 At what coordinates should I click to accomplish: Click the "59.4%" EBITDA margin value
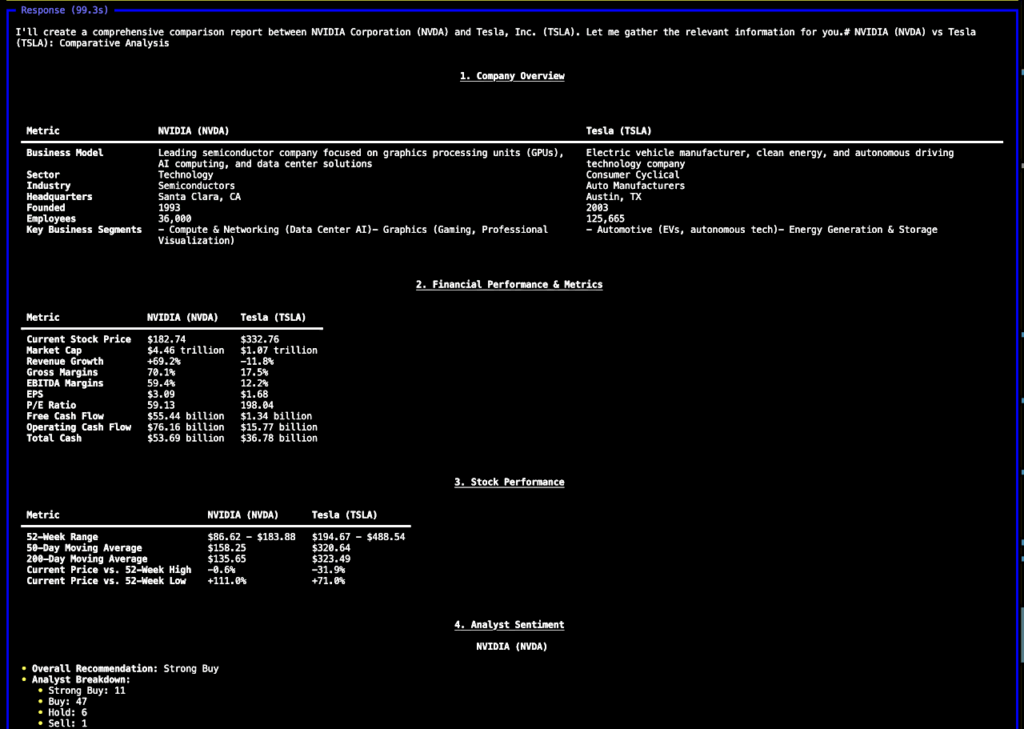(161, 383)
